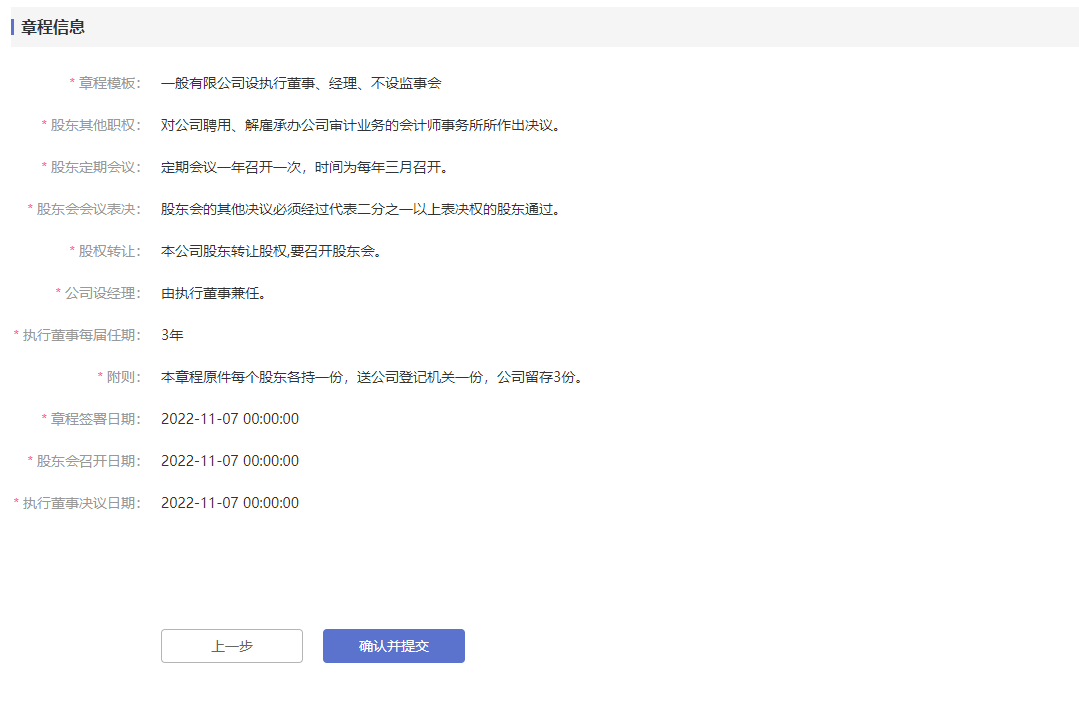Image resolution: width=1079 pixels, height=704 pixels.
Task: Click the 股东会召开日期 date value
Action: (x=230, y=461)
